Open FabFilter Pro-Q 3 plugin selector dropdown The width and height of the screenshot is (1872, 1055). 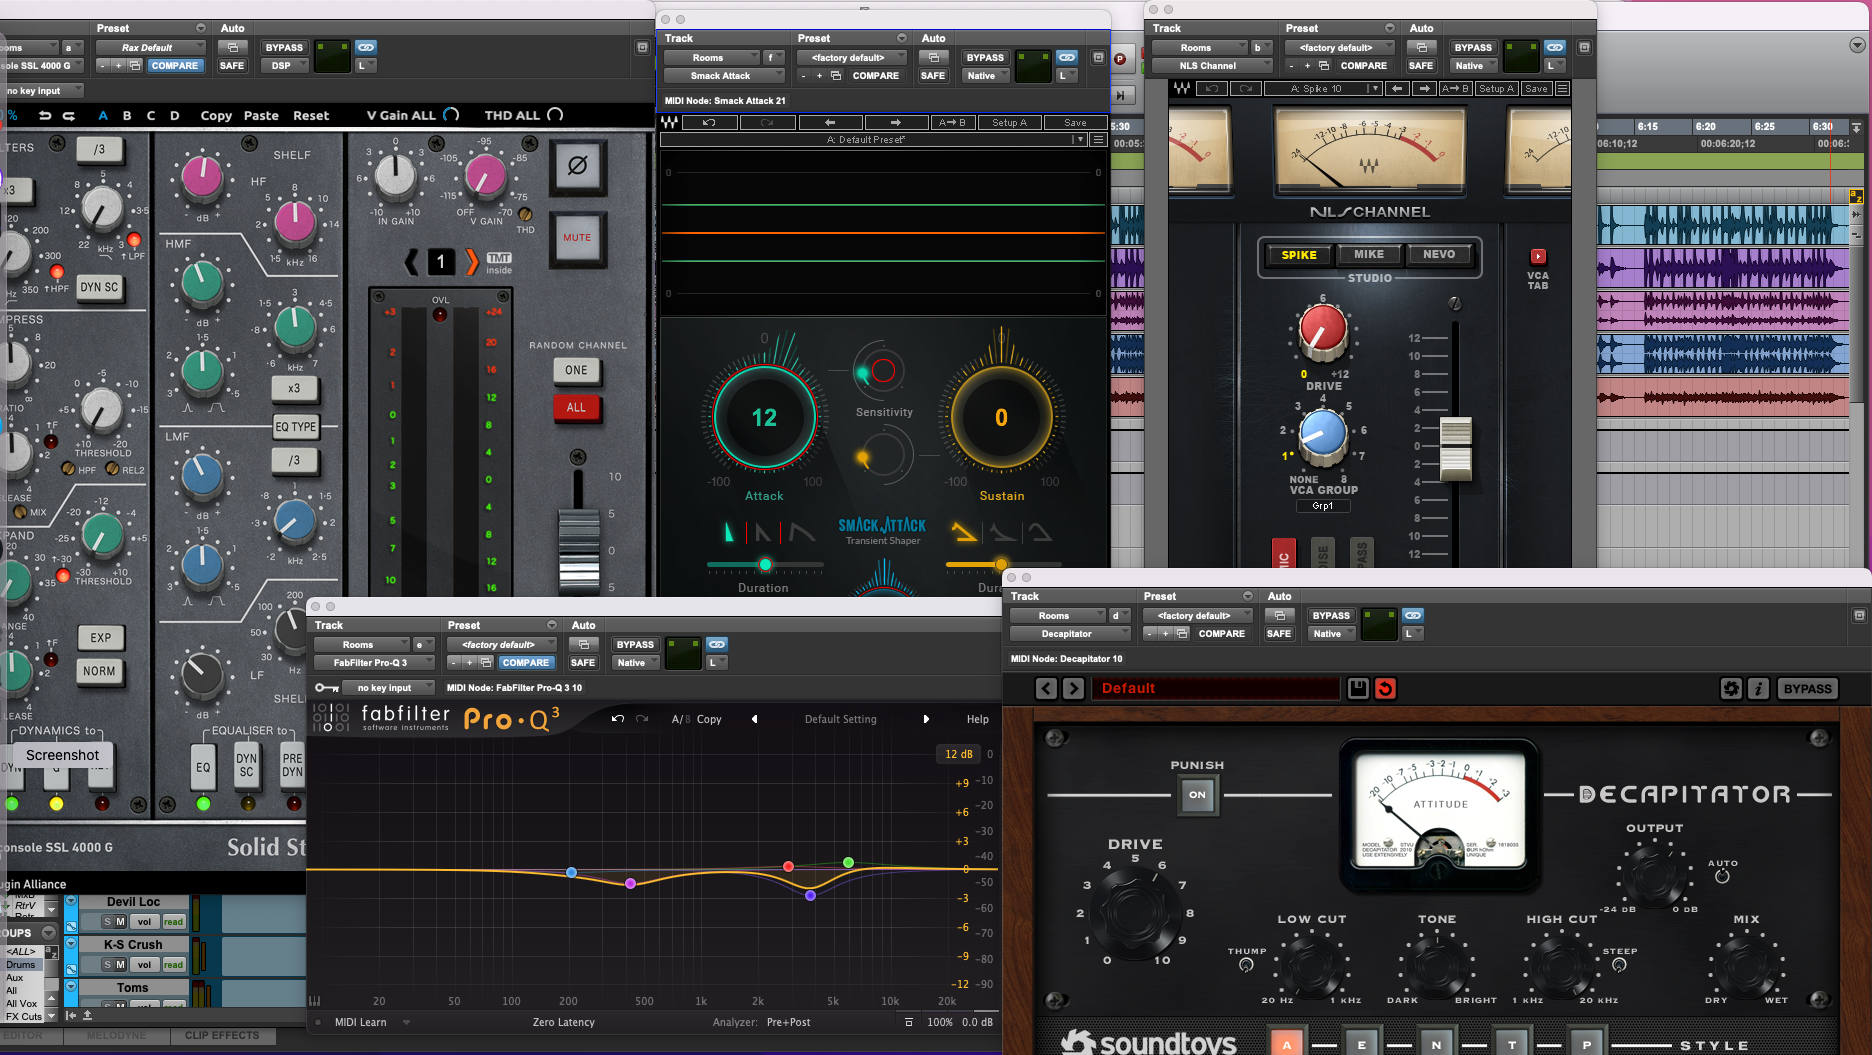click(x=374, y=663)
